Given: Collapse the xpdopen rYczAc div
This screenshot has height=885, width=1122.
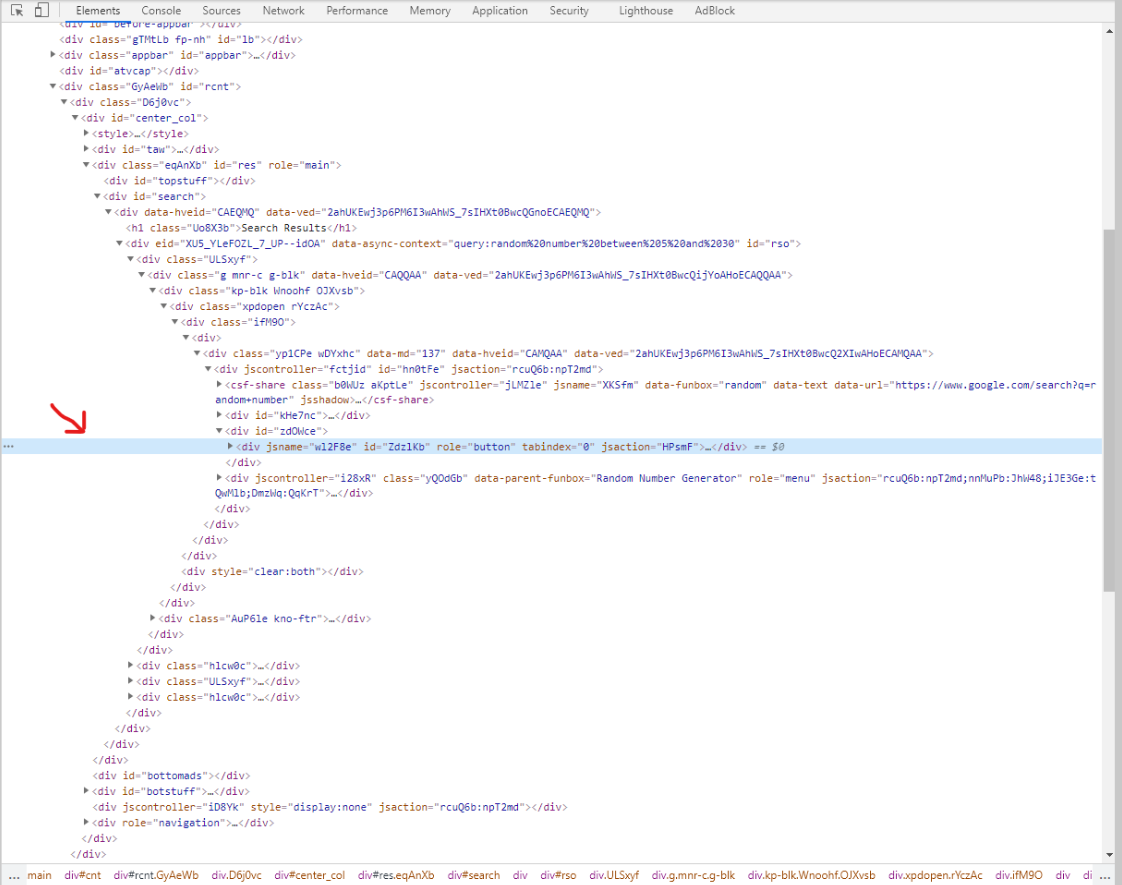Looking at the screenshot, I should [x=164, y=306].
